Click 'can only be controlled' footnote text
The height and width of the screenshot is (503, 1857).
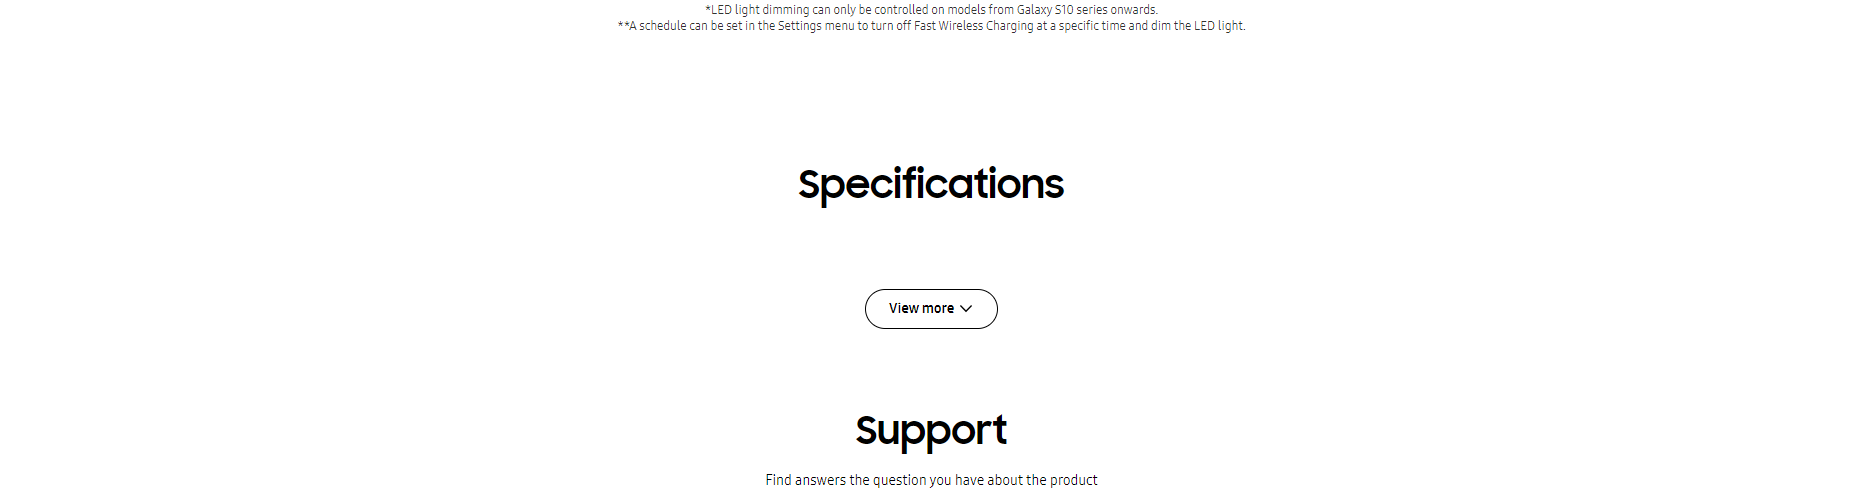pyautogui.click(x=870, y=10)
